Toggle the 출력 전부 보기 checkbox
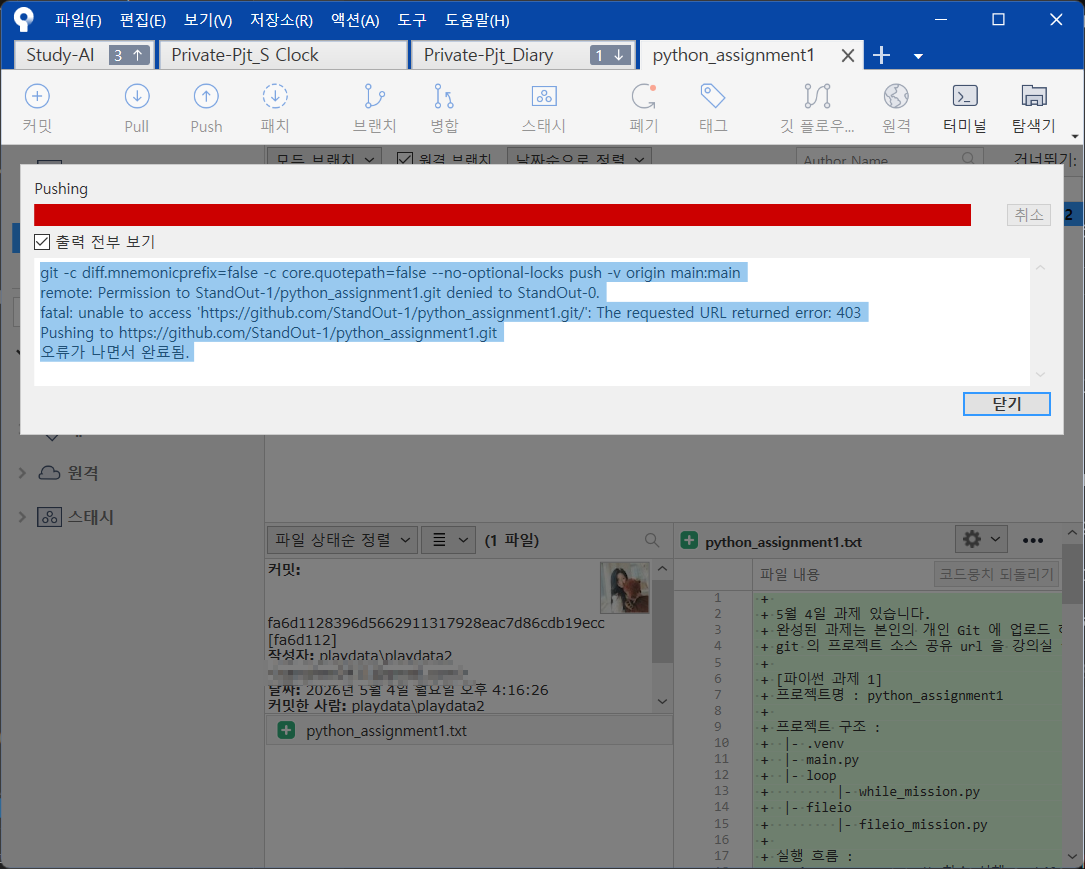1085x869 pixels. coord(42,241)
